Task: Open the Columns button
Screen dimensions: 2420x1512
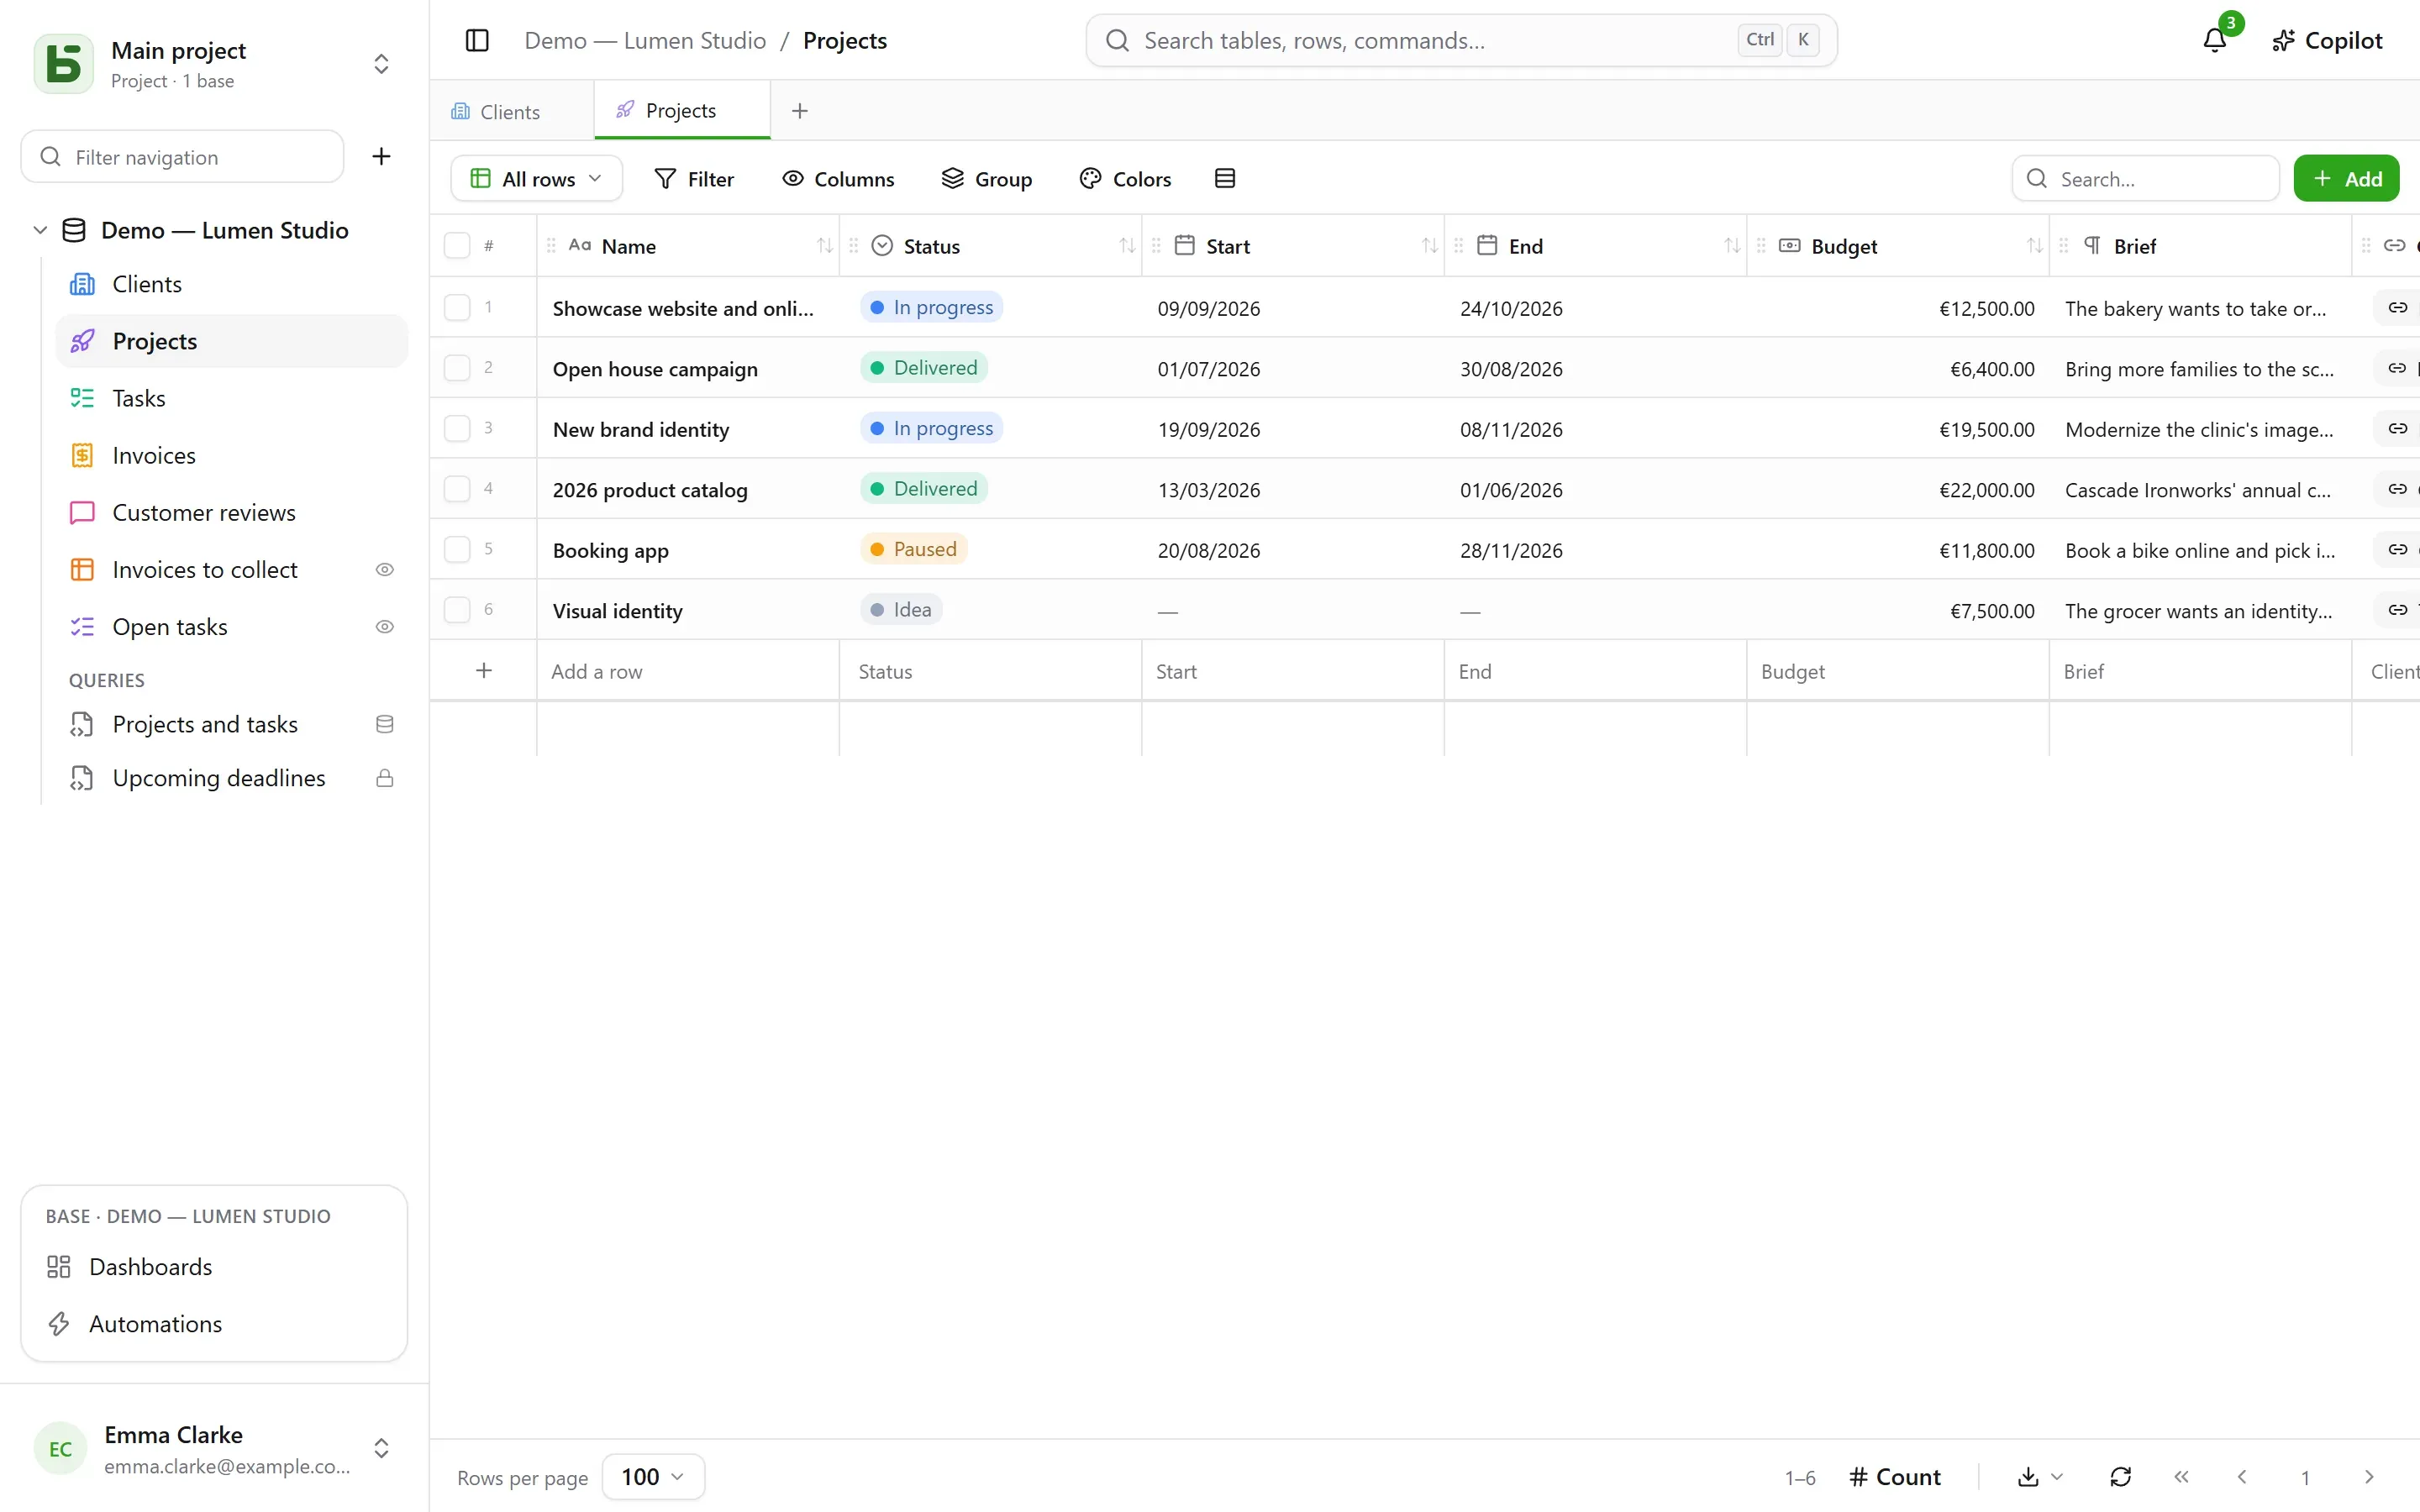Action: [x=838, y=178]
